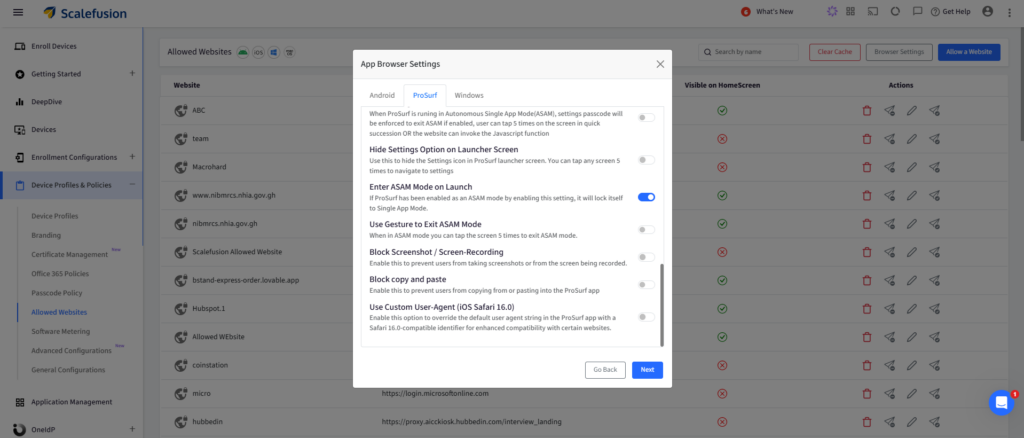Open Certificate Management submenu item
This screenshot has width=1024, height=438.
[x=69, y=255]
